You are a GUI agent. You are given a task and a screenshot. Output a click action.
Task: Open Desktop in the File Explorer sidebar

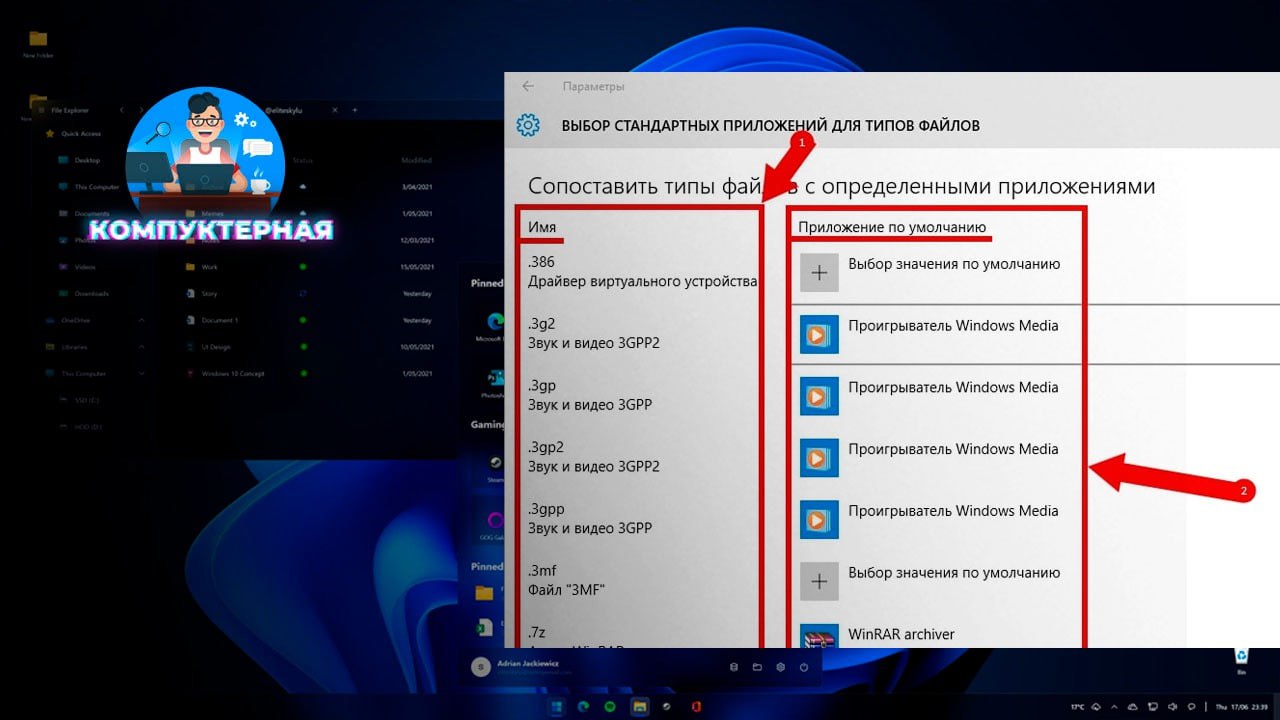(x=80, y=160)
